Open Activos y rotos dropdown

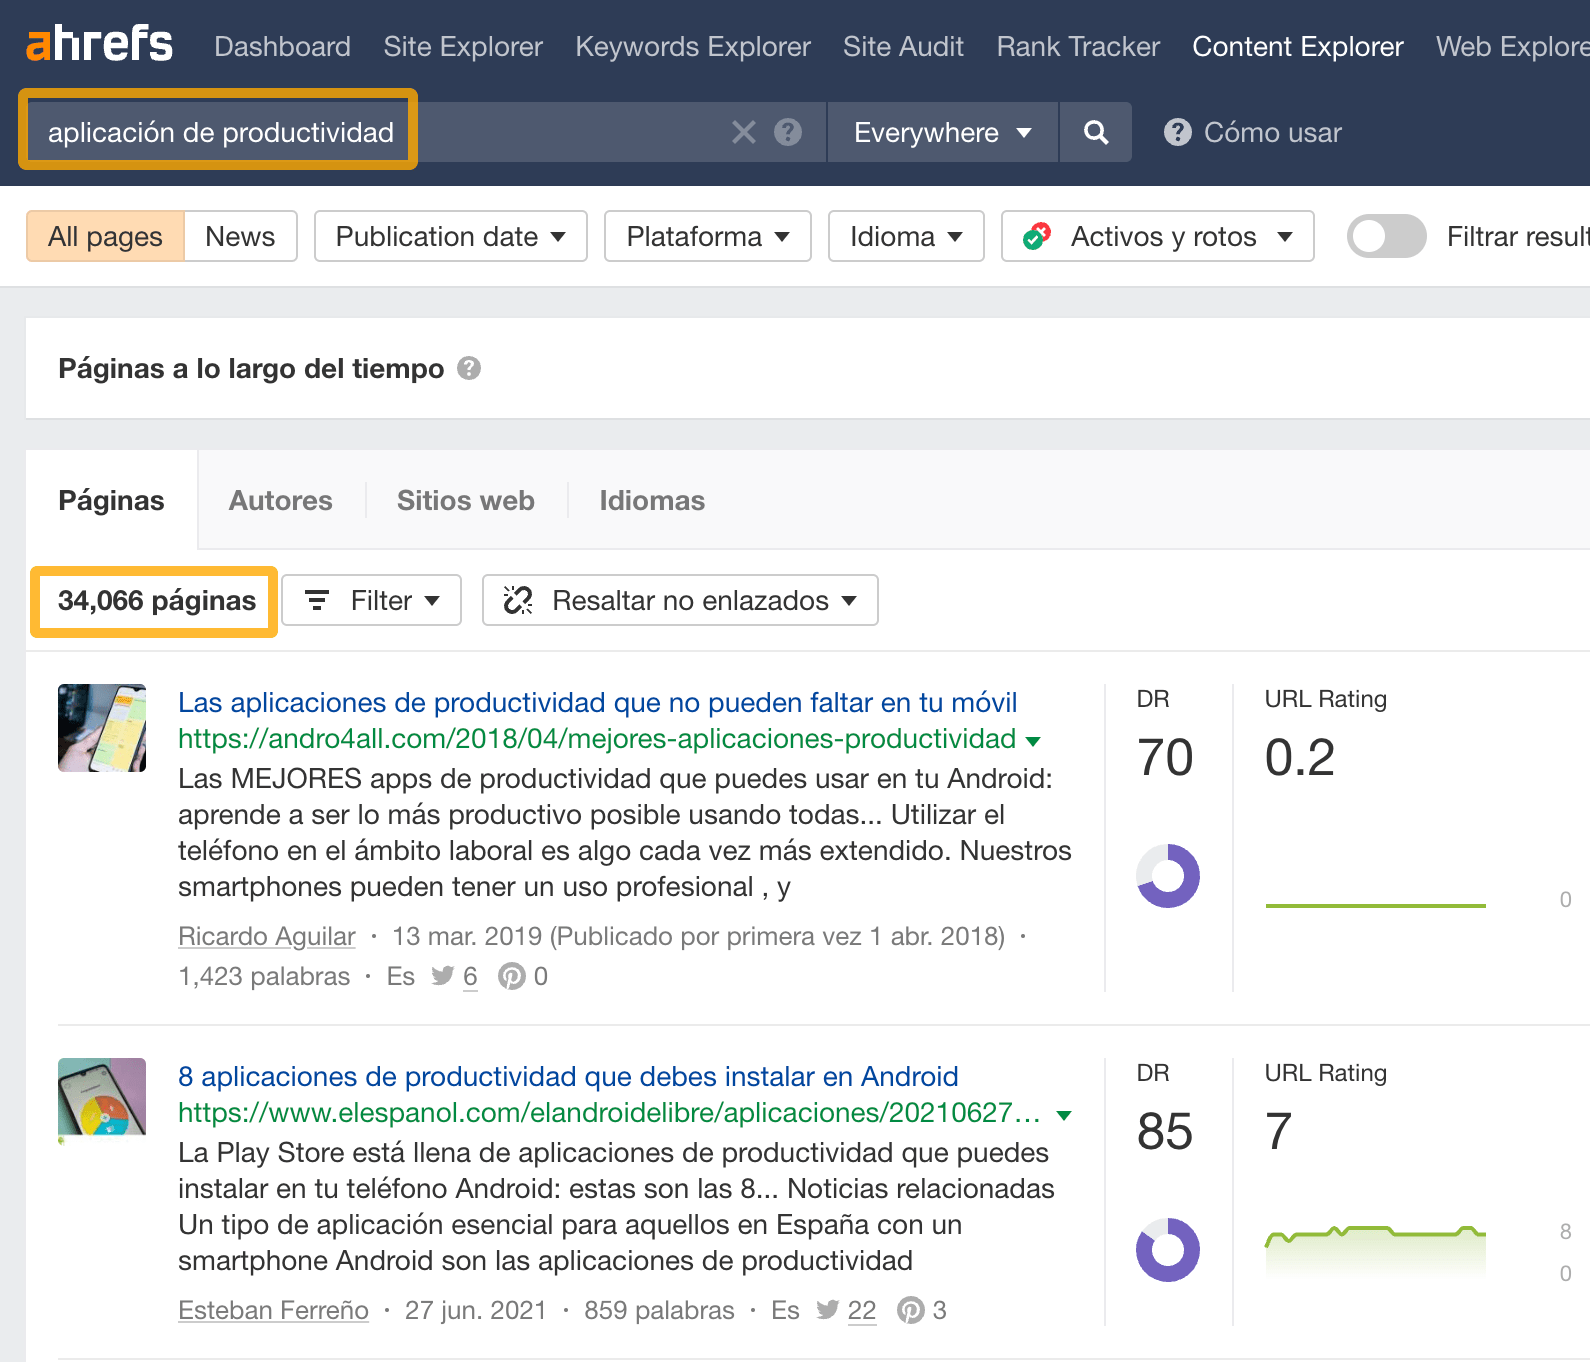point(1158,236)
